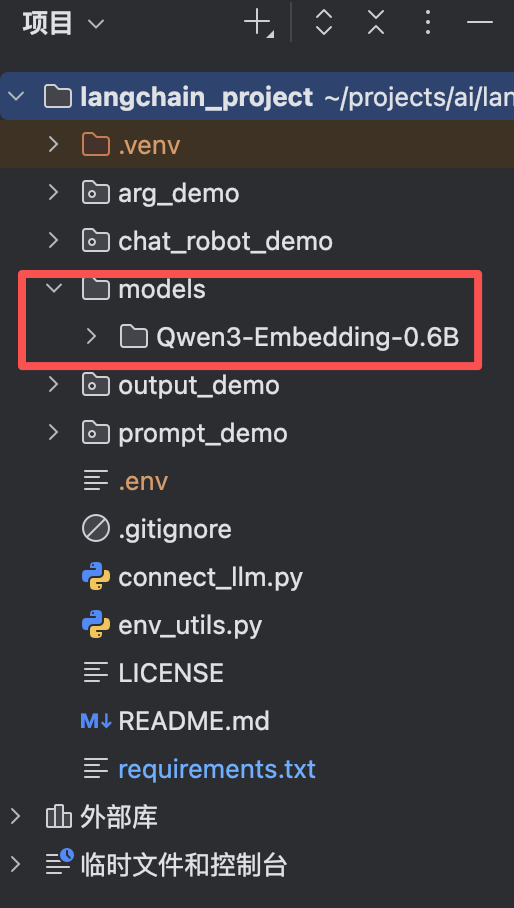Click the Collapse All arrows icon
Image resolution: width=514 pixels, height=908 pixels.
[x=376, y=23]
